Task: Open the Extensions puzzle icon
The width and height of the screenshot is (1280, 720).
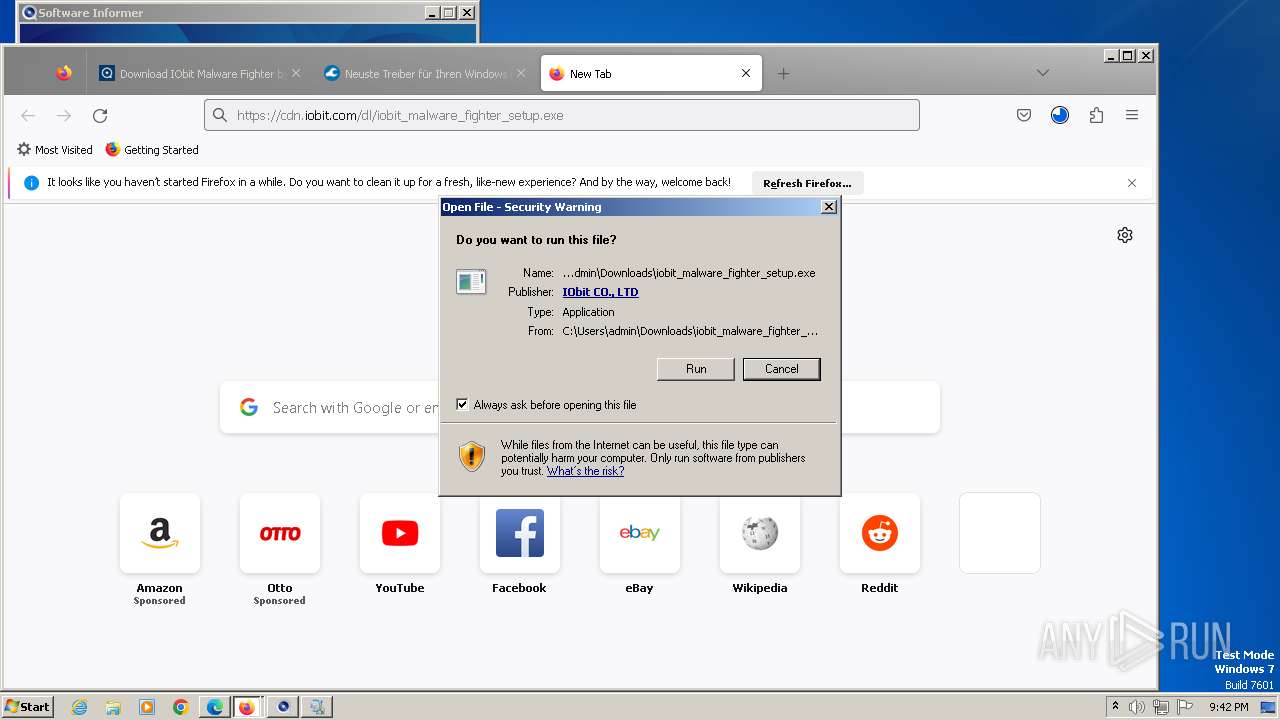Action: point(1096,115)
